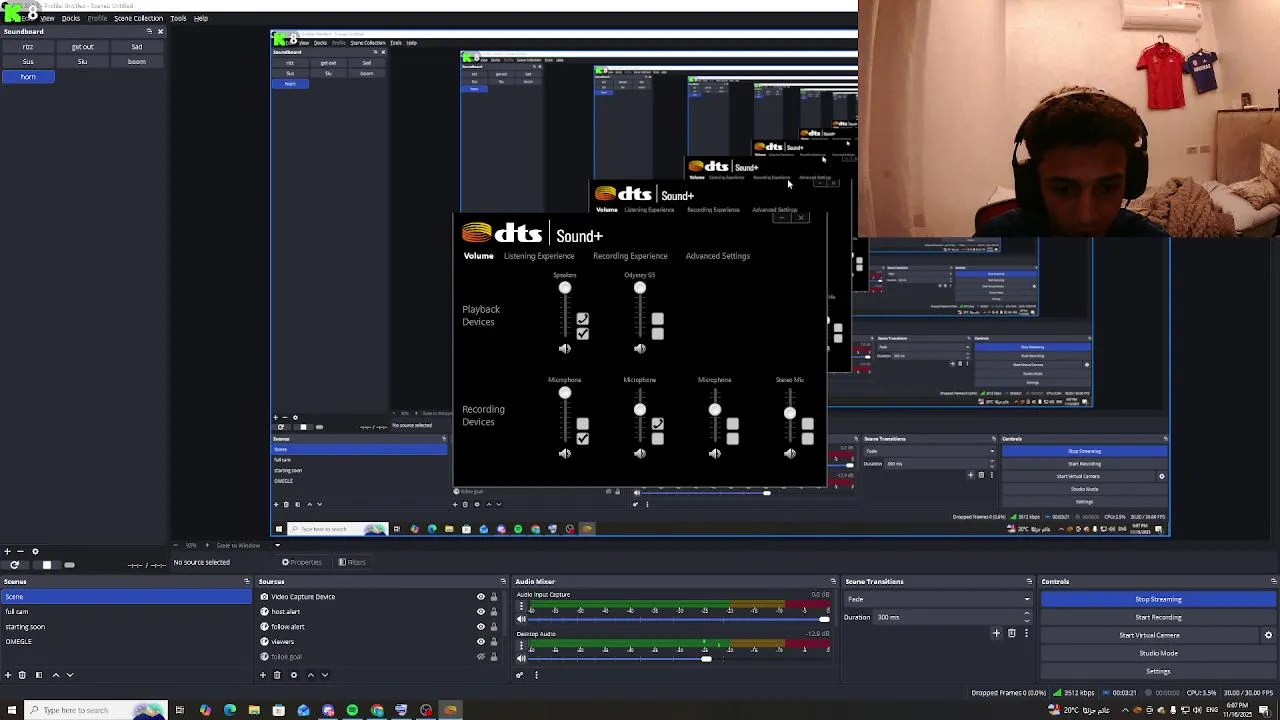The height and width of the screenshot is (720, 1280).
Task: Open advanced audio properties gears icon
Action: pos(520,675)
